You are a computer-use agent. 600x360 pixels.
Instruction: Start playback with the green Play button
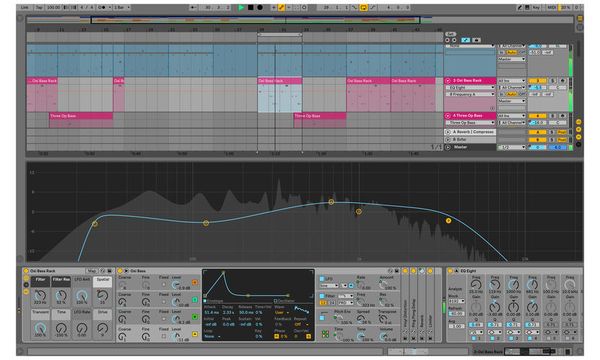pyautogui.click(x=241, y=7)
